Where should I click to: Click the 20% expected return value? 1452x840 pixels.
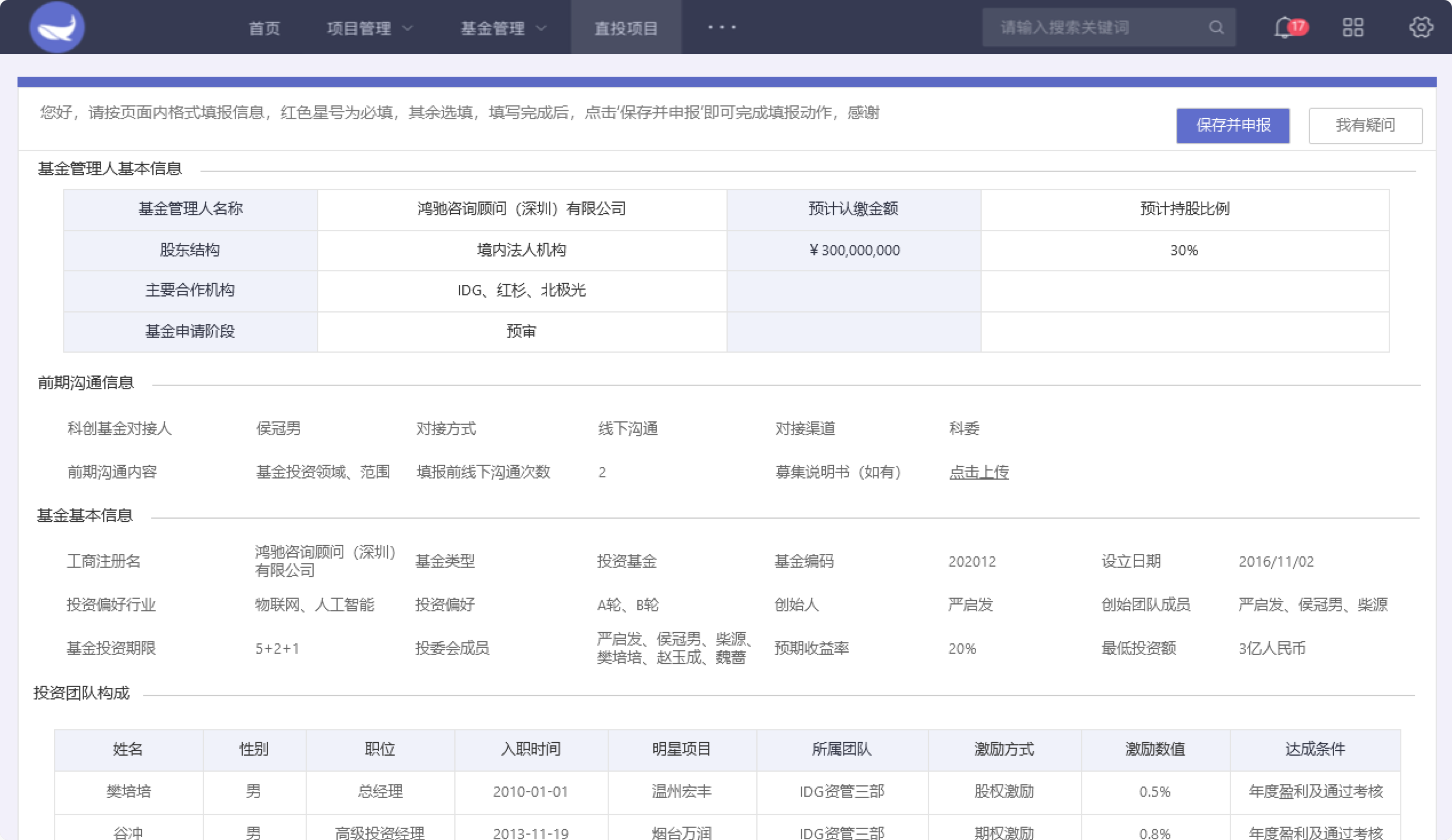point(962,648)
